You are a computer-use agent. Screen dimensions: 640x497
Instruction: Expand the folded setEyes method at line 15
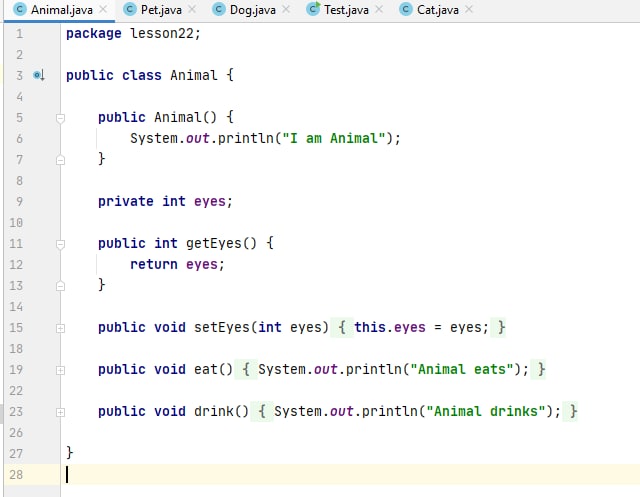(60, 328)
